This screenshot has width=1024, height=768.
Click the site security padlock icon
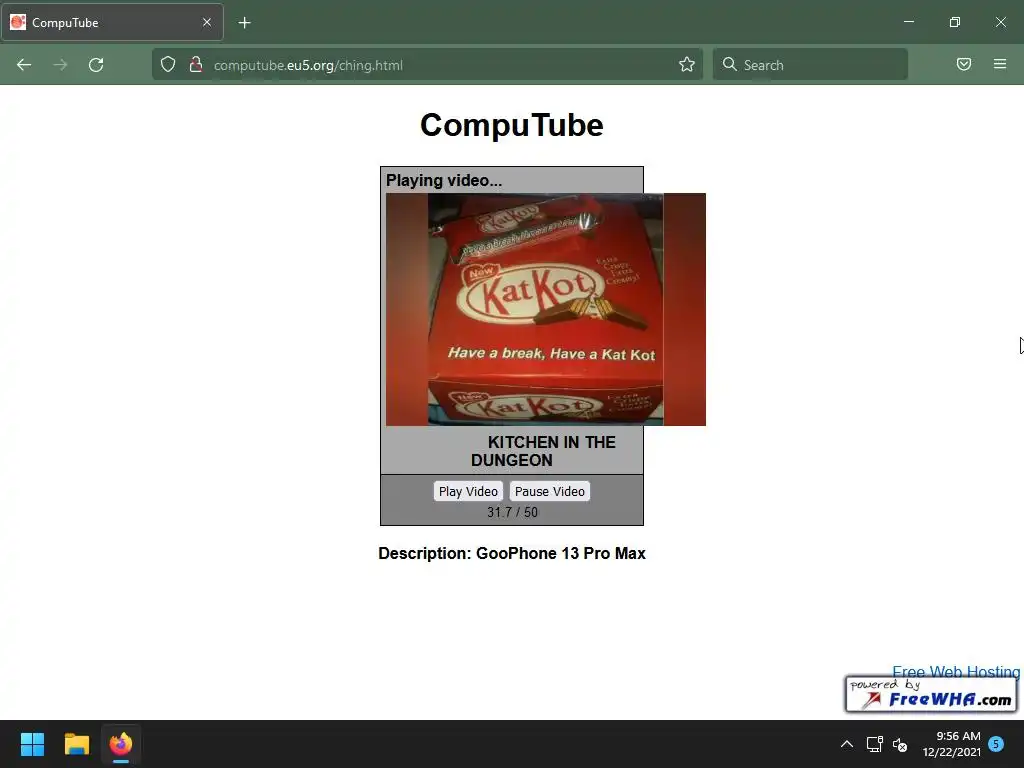(x=195, y=65)
